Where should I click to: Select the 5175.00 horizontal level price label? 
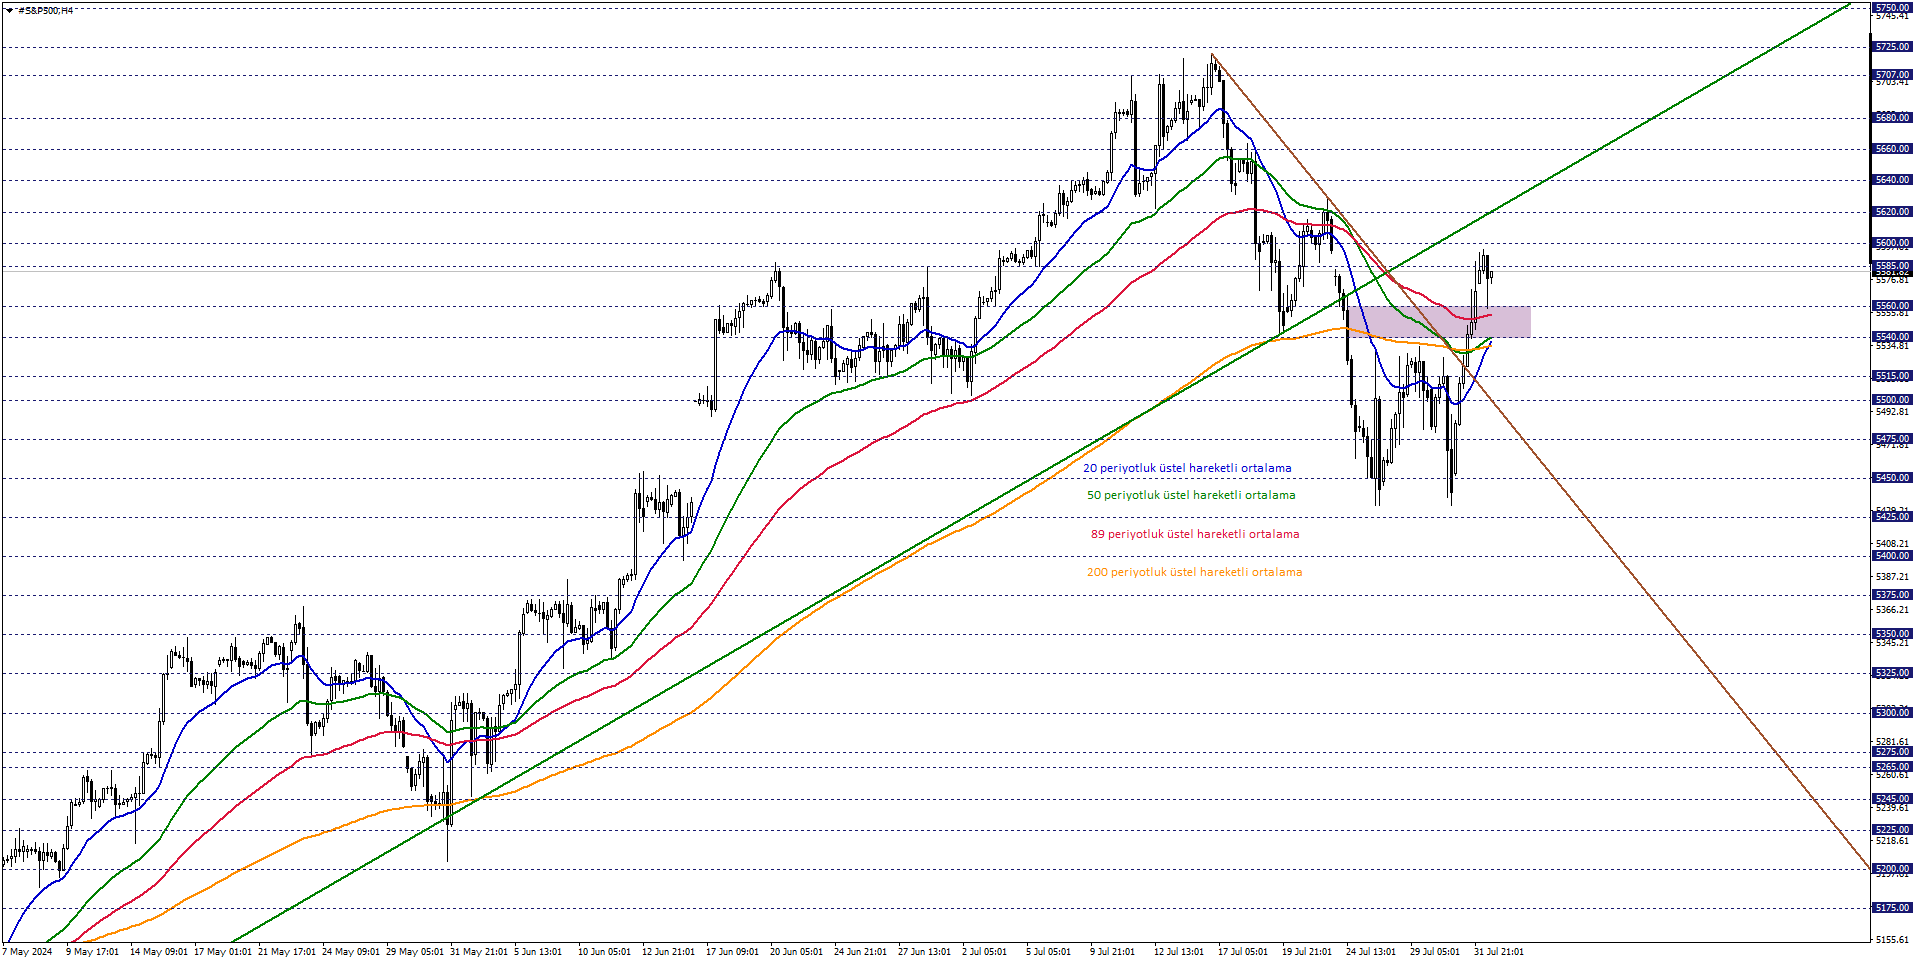1892,908
